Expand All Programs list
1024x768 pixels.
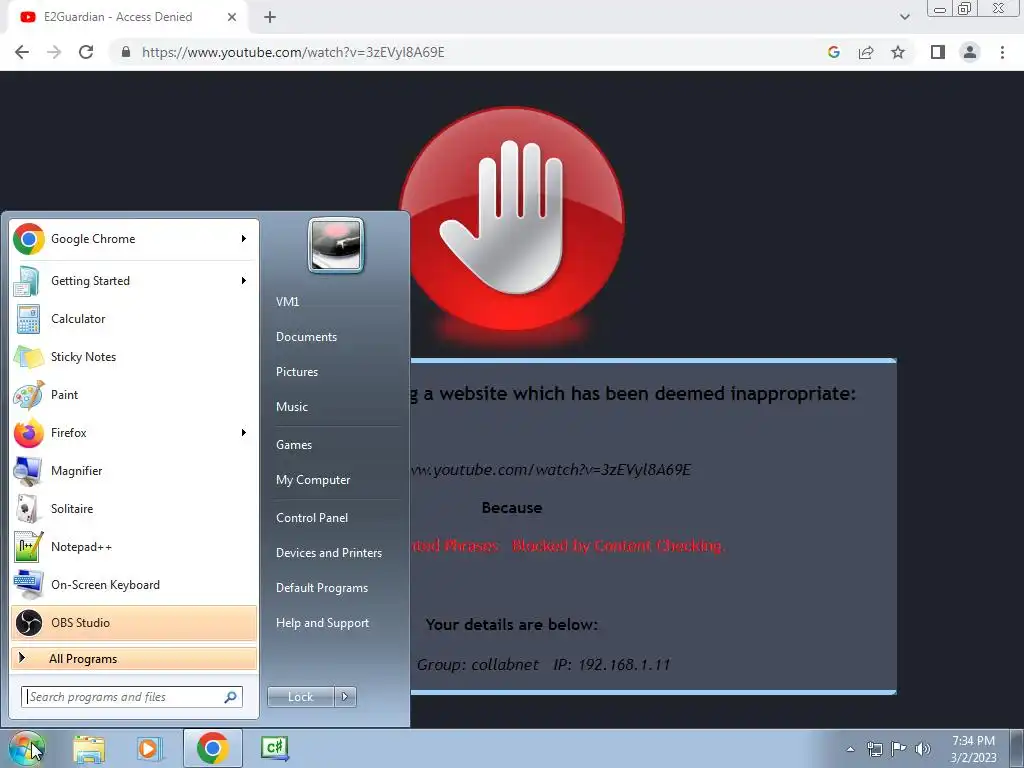(134, 659)
